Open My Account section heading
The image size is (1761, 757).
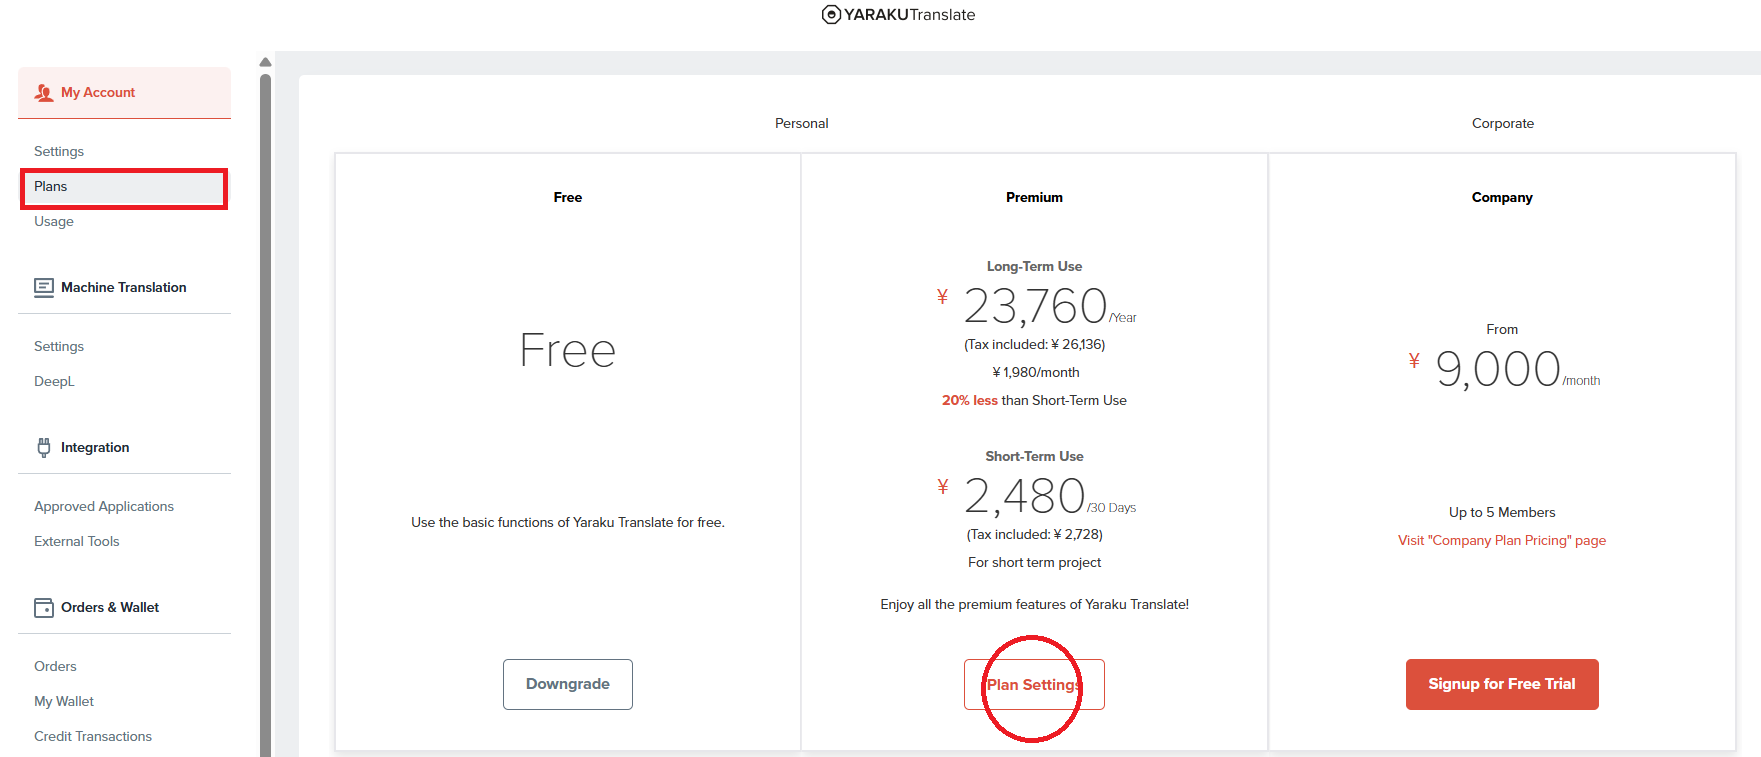tap(98, 92)
